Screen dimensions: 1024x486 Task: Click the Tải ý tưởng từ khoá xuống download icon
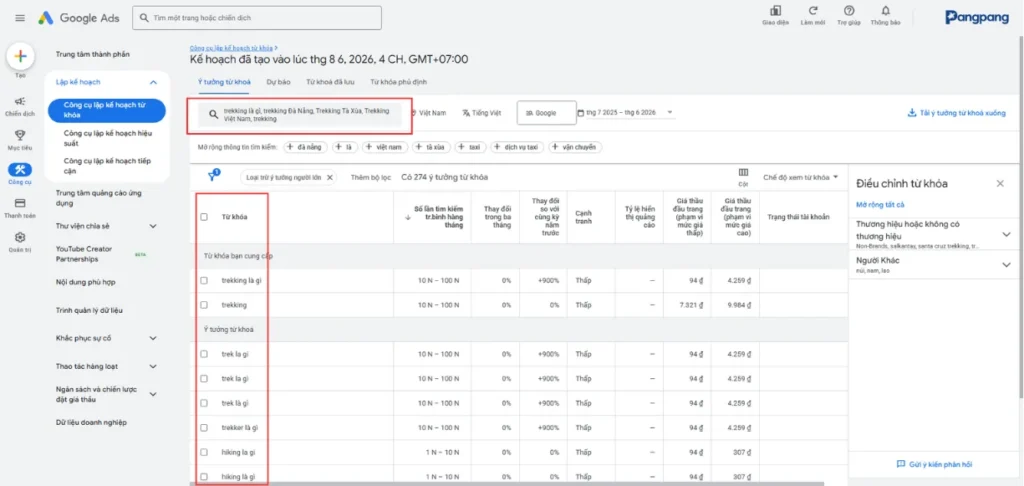click(x=912, y=113)
